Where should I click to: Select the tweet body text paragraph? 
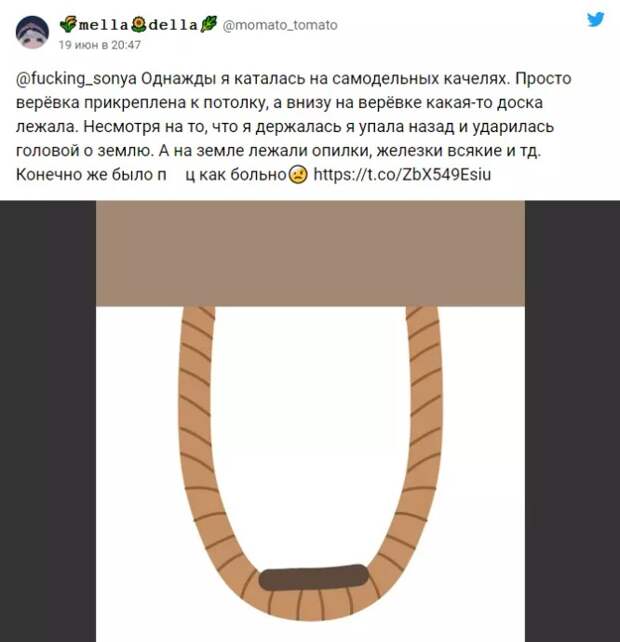click(293, 127)
